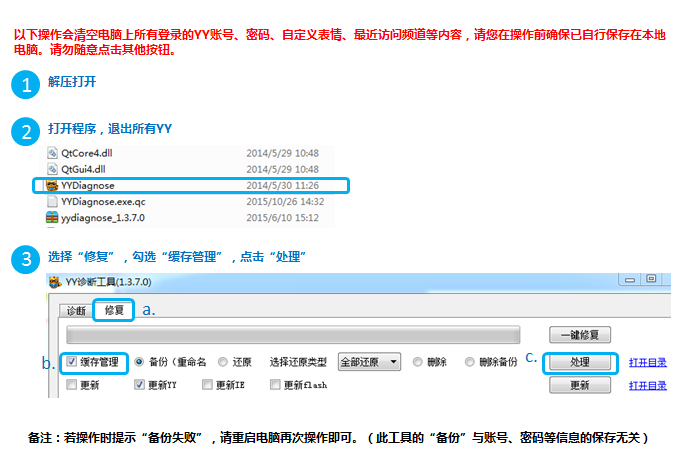Click the 处理 button

pyautogui.click(x=580, y=362)
